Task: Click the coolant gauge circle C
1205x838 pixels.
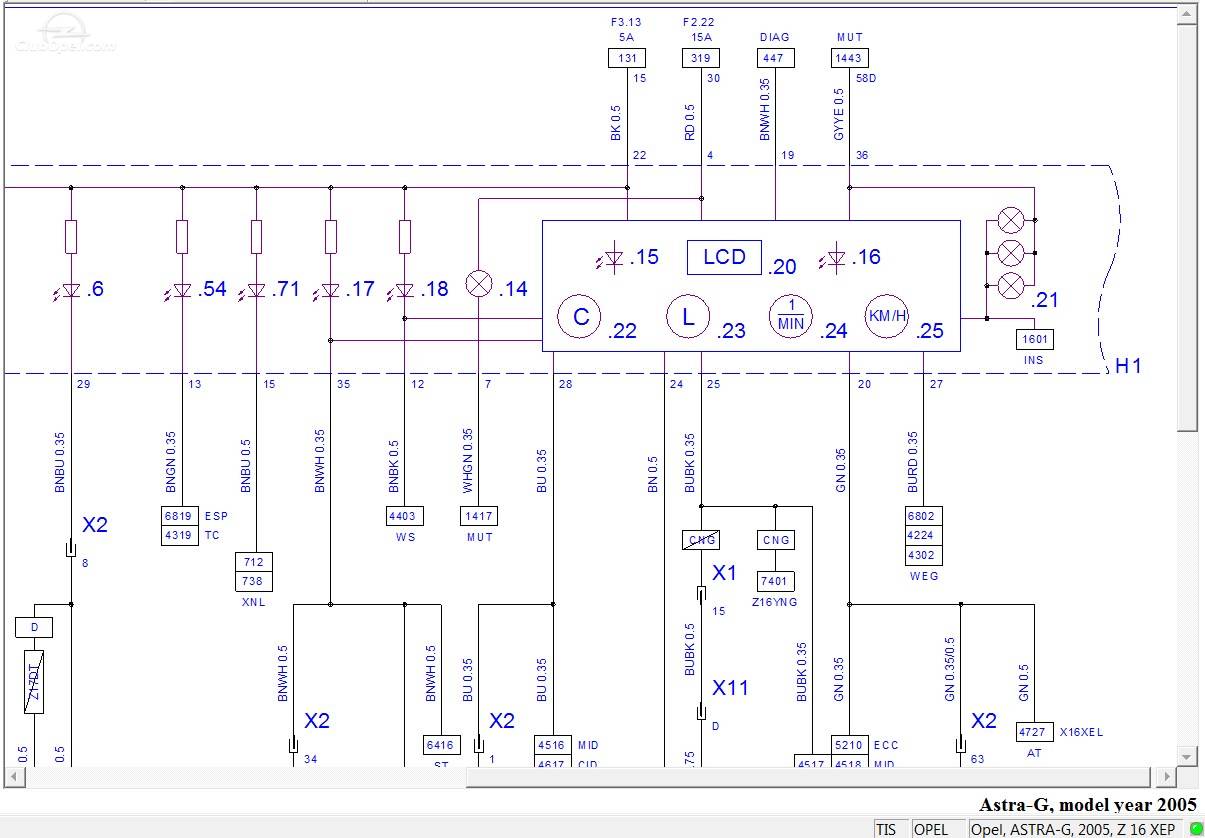Action: click(x=580, y=317)
